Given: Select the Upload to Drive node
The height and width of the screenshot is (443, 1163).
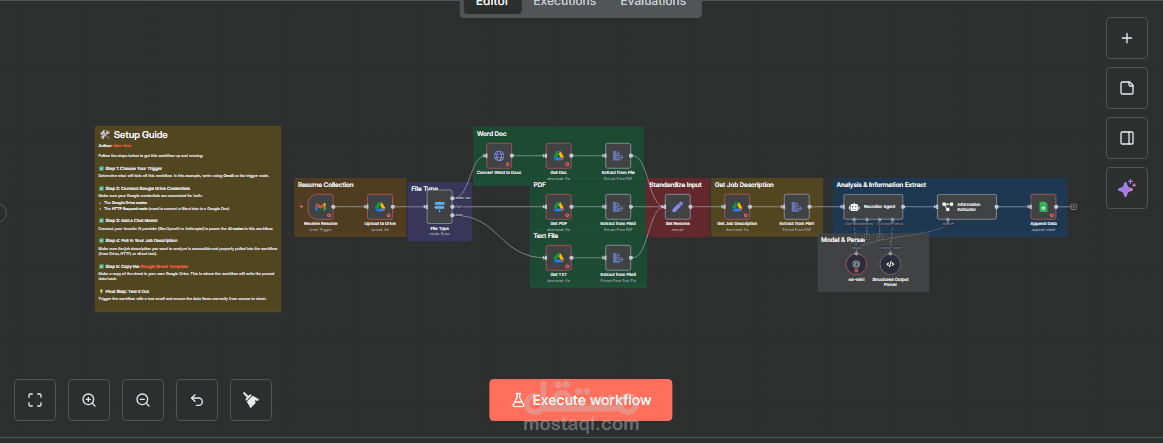Looking at the screenshot, I should point(379,207).
